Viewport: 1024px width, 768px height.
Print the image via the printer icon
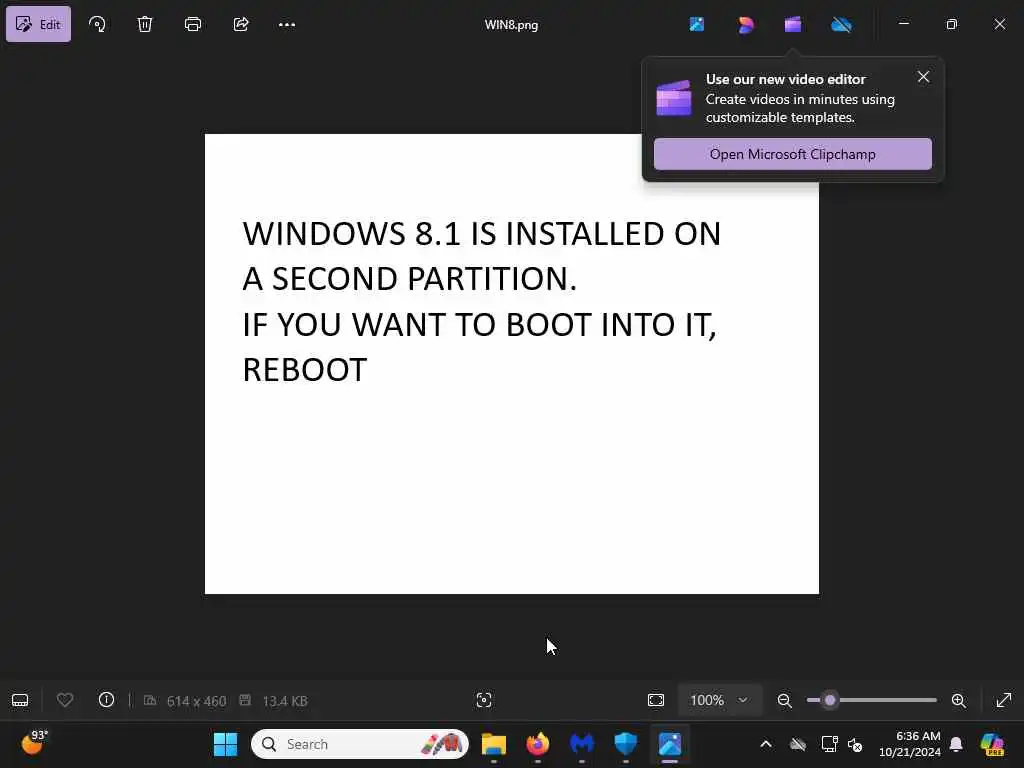click(x=193, y=24)
